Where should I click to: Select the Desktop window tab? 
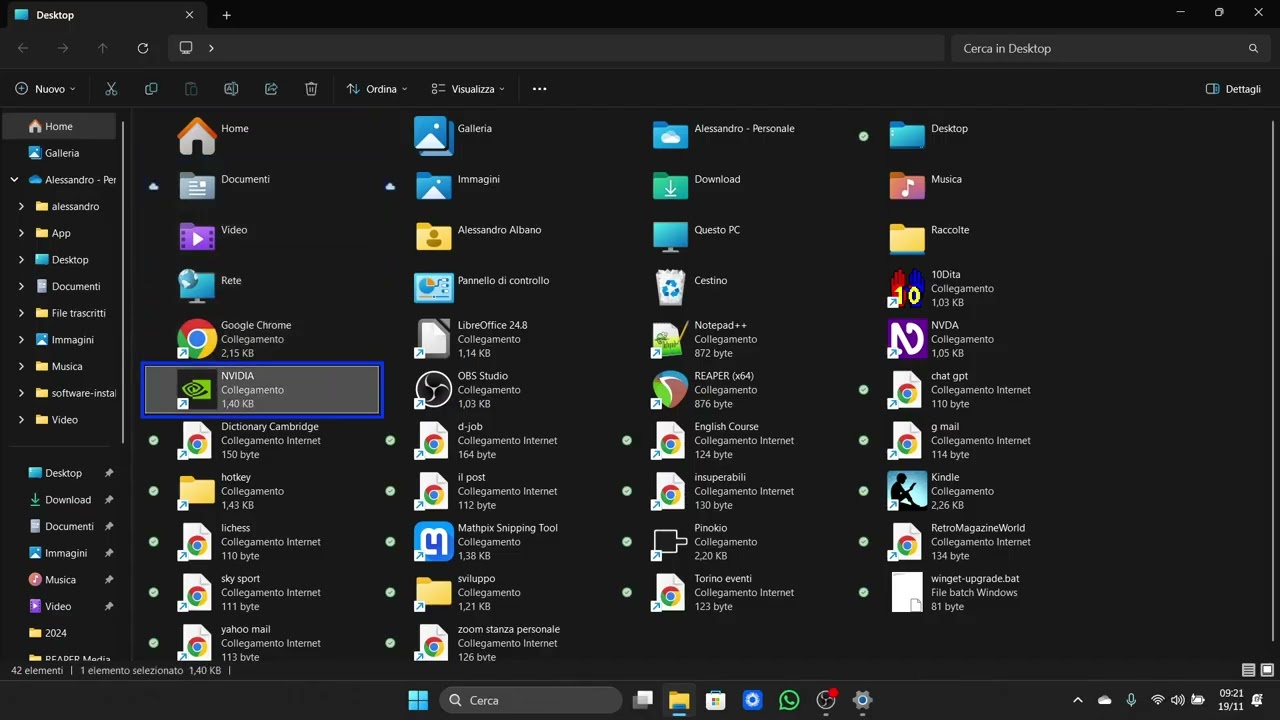[105, 15]
